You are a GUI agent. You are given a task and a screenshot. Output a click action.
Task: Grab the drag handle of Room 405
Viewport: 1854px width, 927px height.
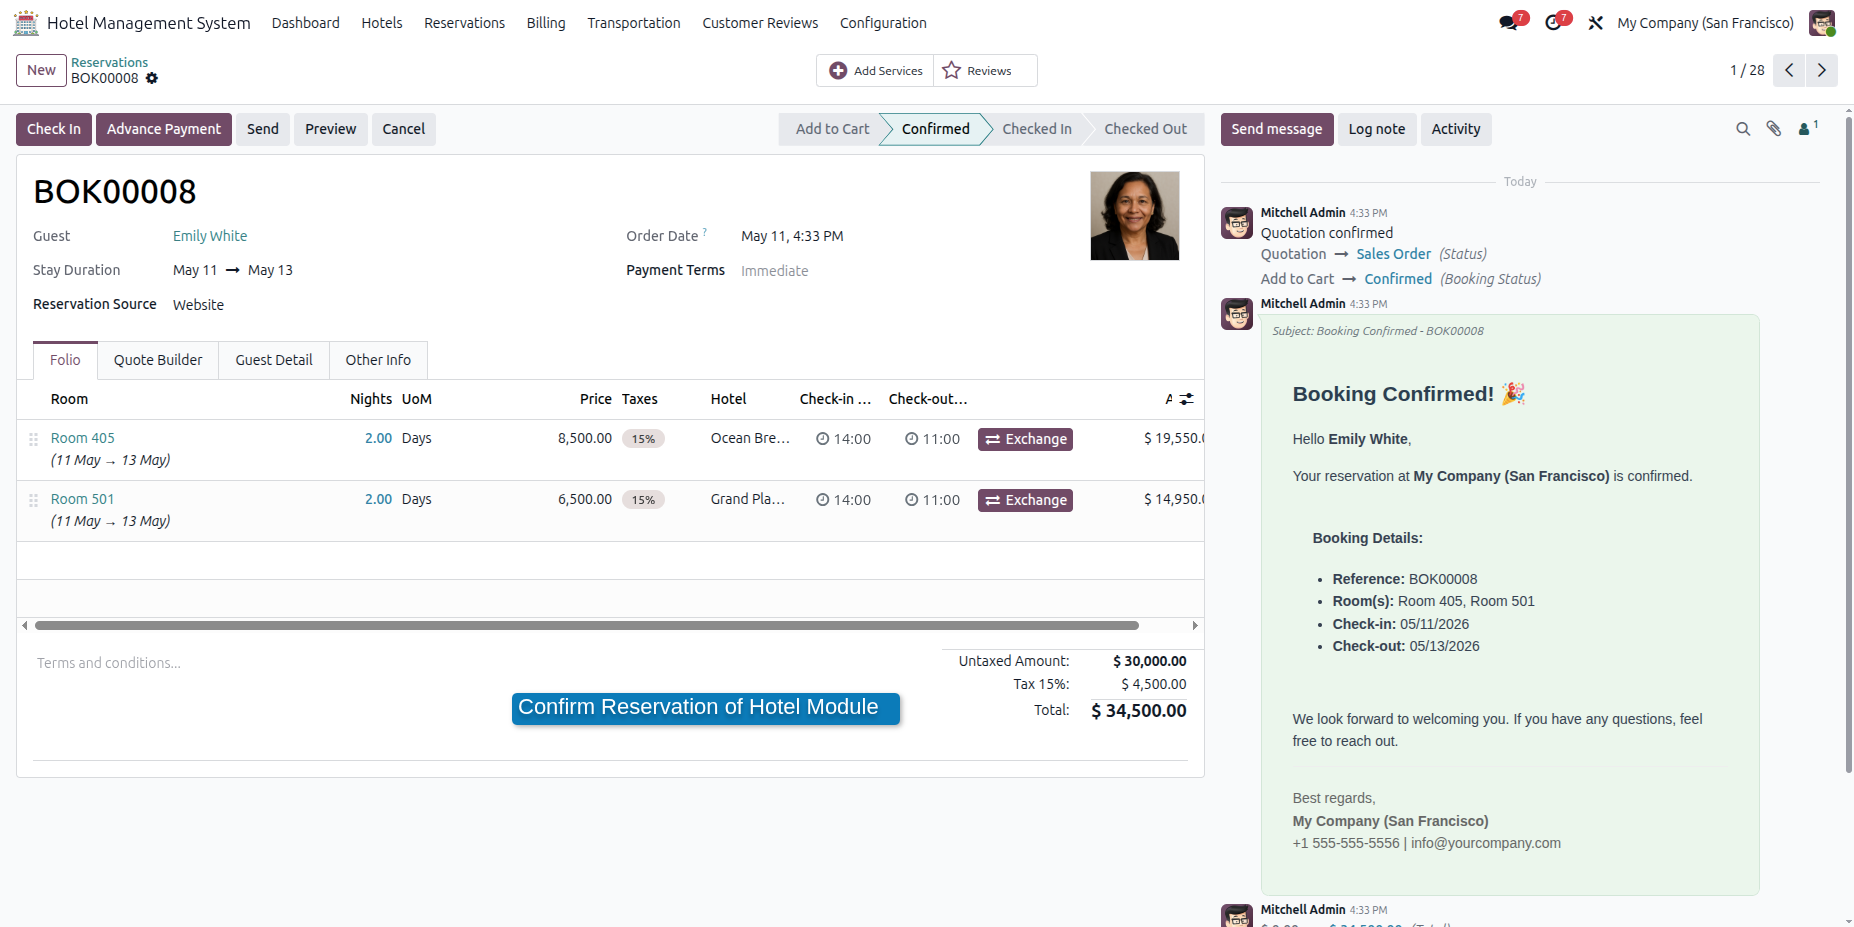click(33, 439)
